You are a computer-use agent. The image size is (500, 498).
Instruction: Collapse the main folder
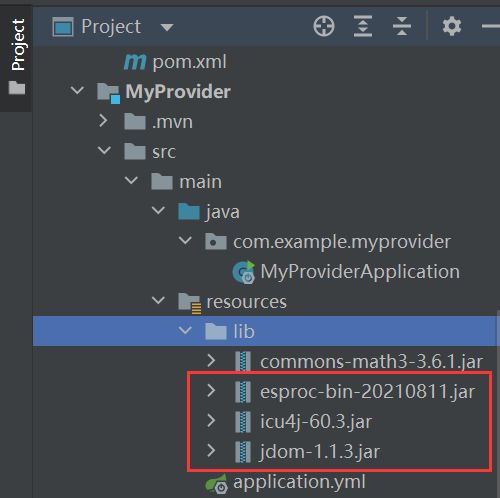point(131,180)
